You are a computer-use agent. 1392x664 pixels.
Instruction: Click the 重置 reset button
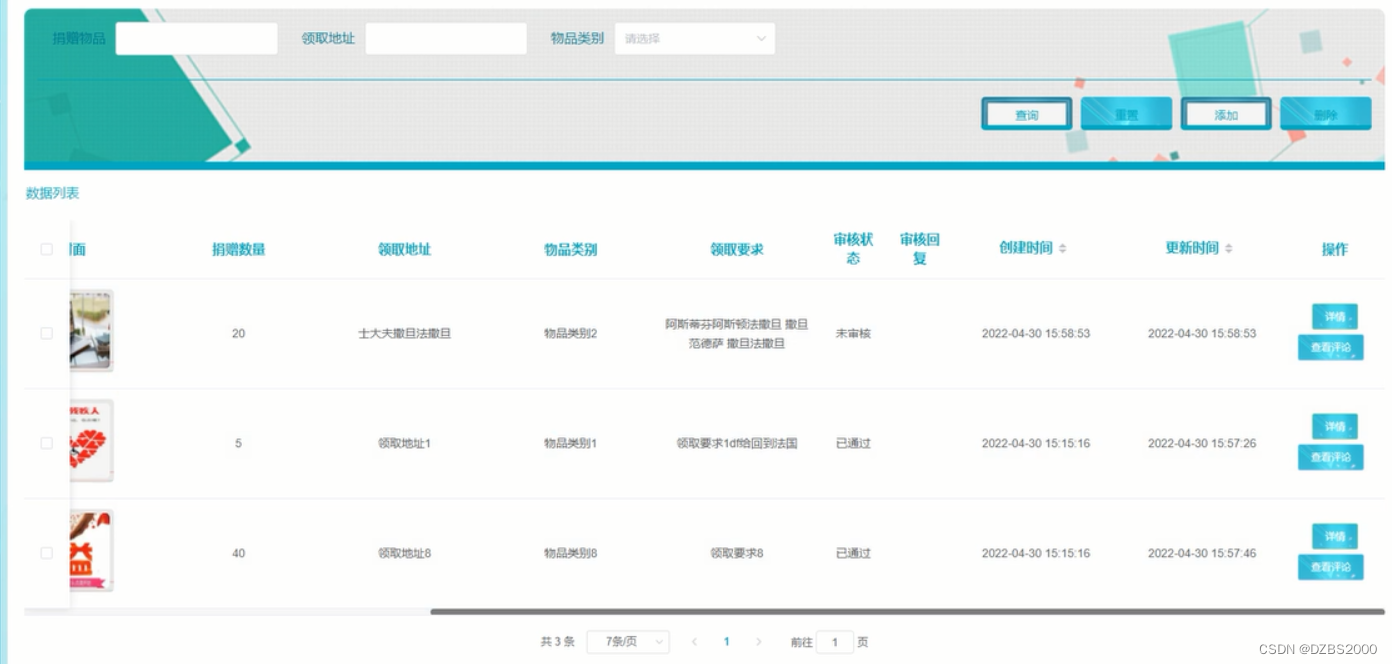coord(1126,114)
